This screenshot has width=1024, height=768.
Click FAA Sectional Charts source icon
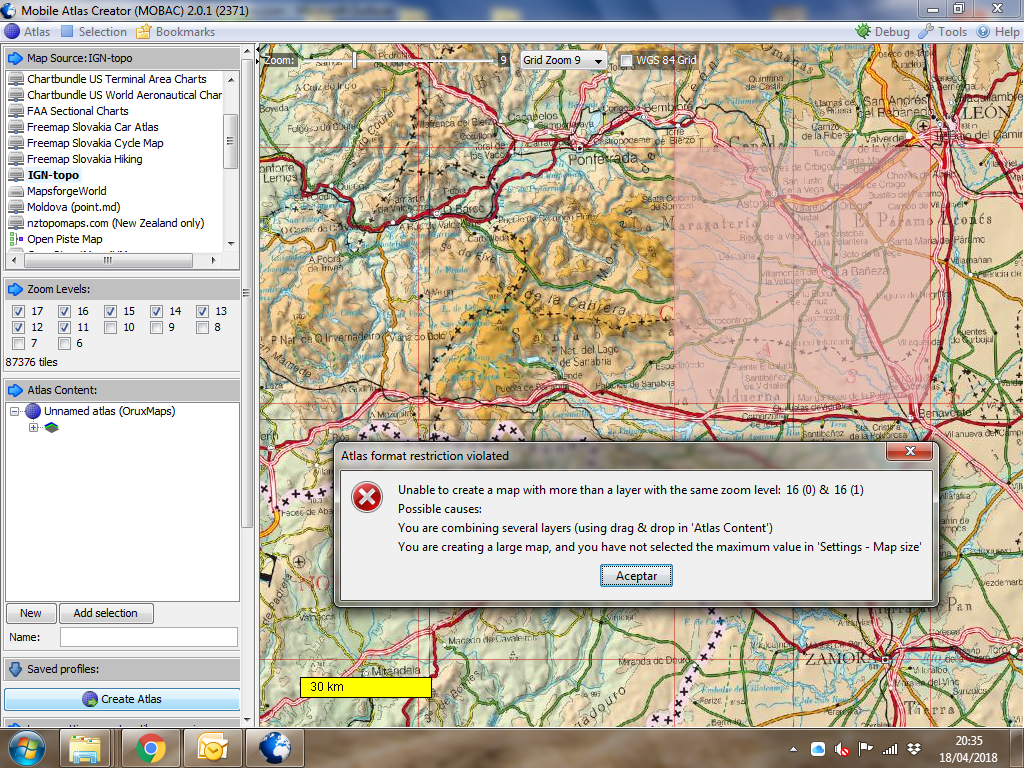pos(16,111)
